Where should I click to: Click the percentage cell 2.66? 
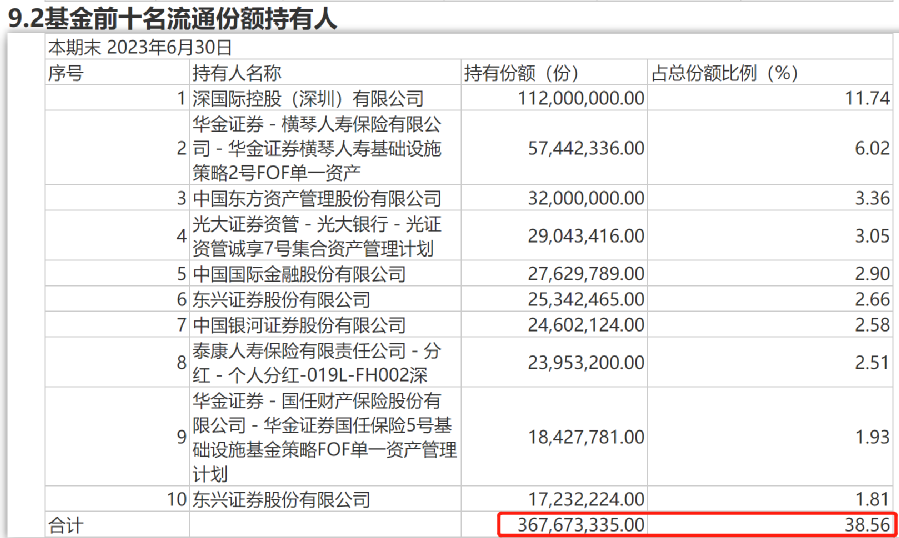[x=872, y=299]
